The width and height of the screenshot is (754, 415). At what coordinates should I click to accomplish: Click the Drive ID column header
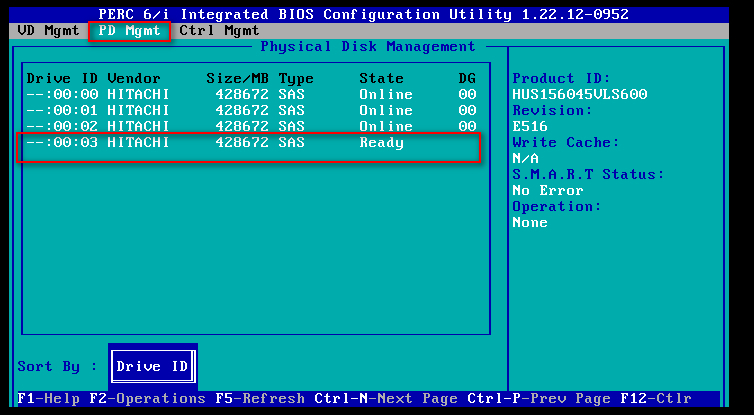point(62,79)
